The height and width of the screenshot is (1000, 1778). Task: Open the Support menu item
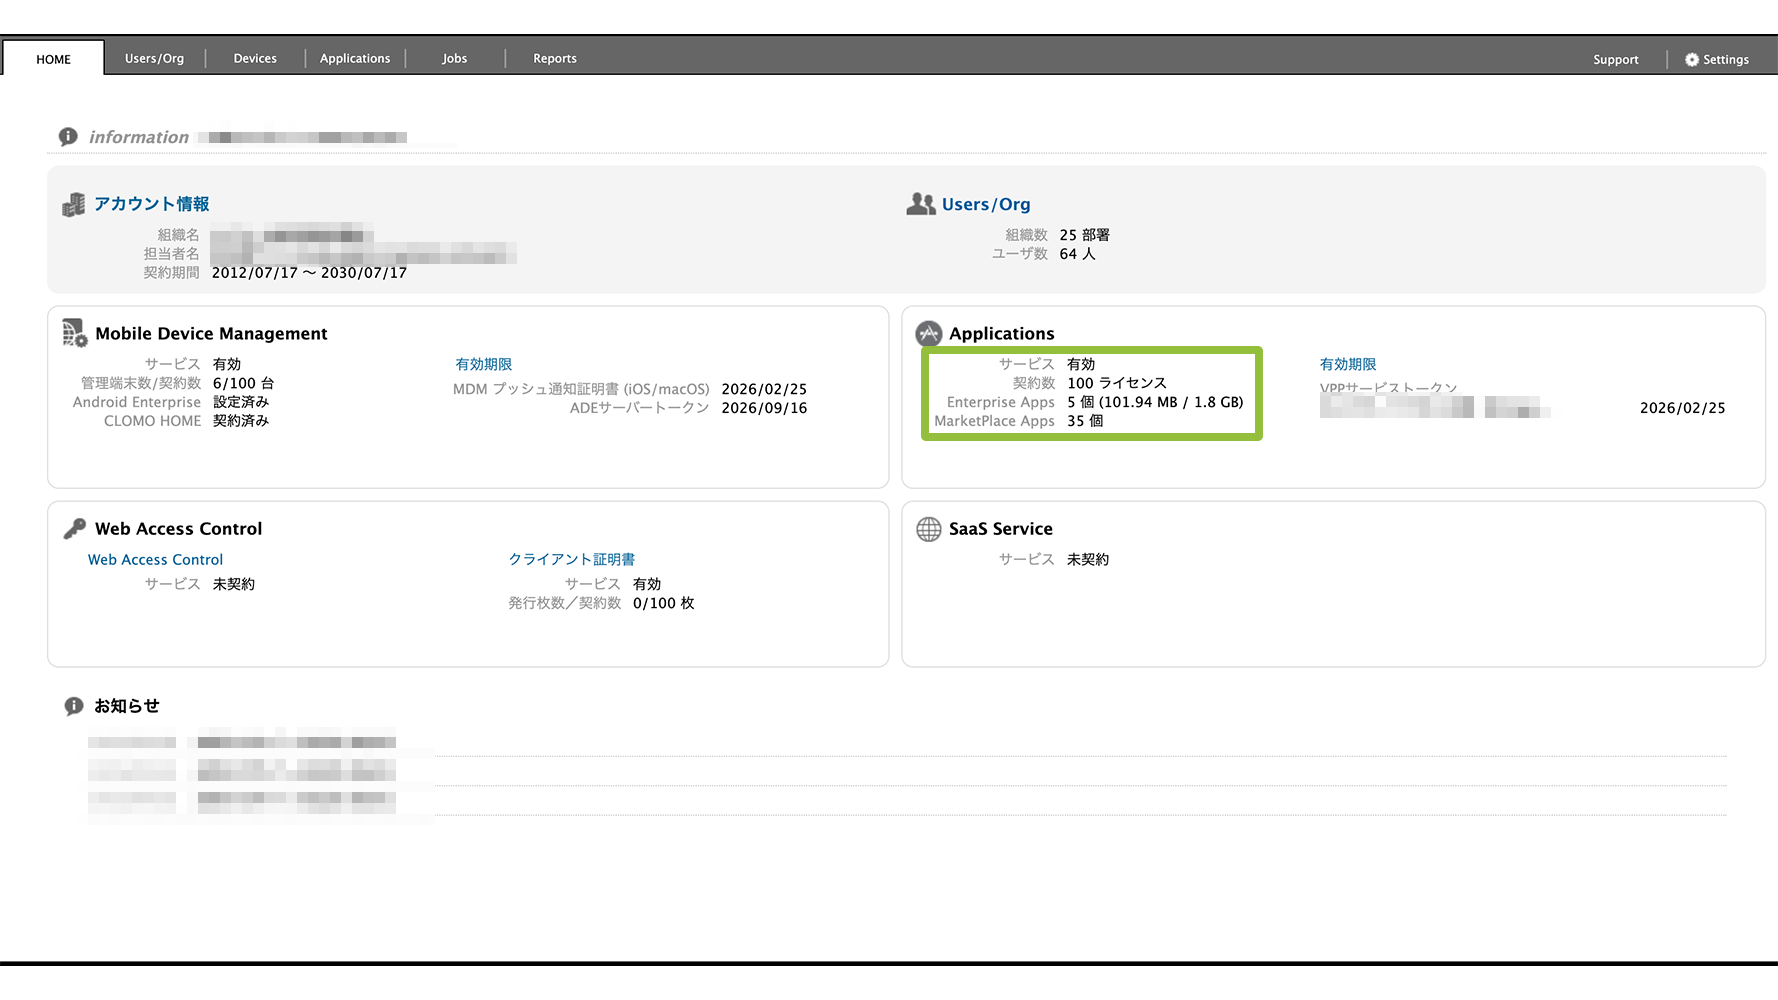pos(1615,60)
